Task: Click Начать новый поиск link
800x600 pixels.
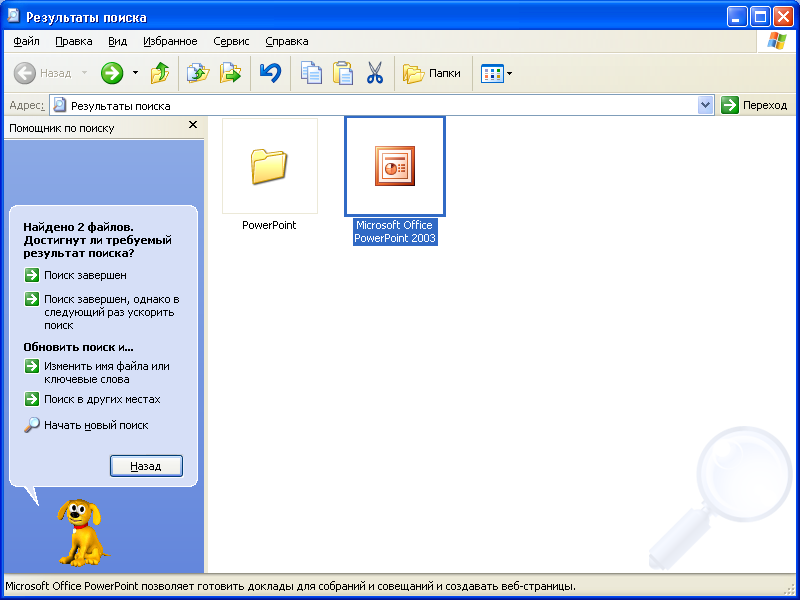Action: 96,425
